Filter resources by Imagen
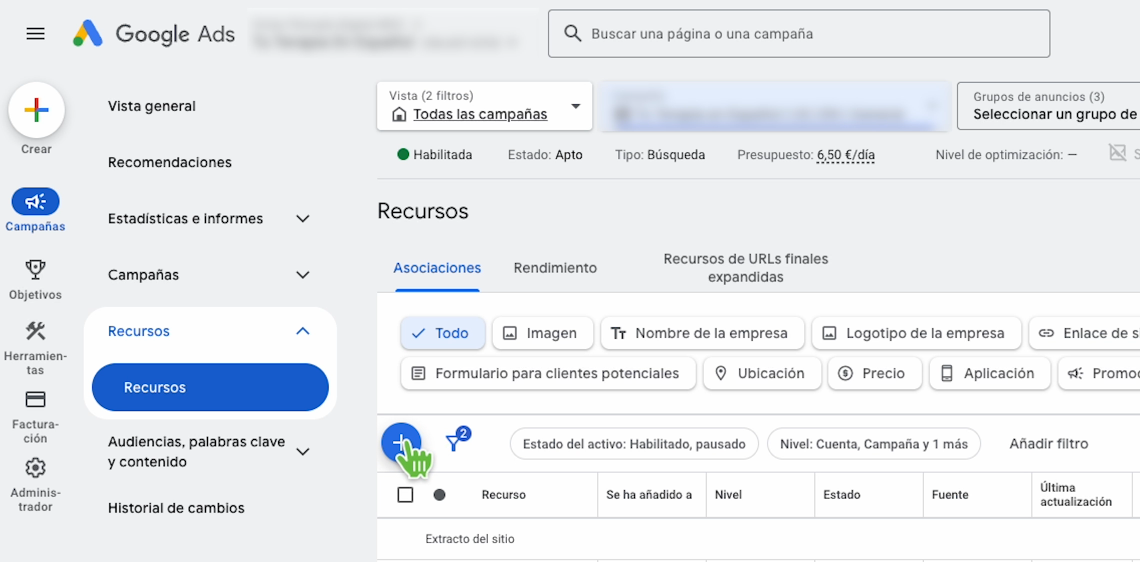The height and width of the screenshot is (562, 1140). click(x=542, y=333)
